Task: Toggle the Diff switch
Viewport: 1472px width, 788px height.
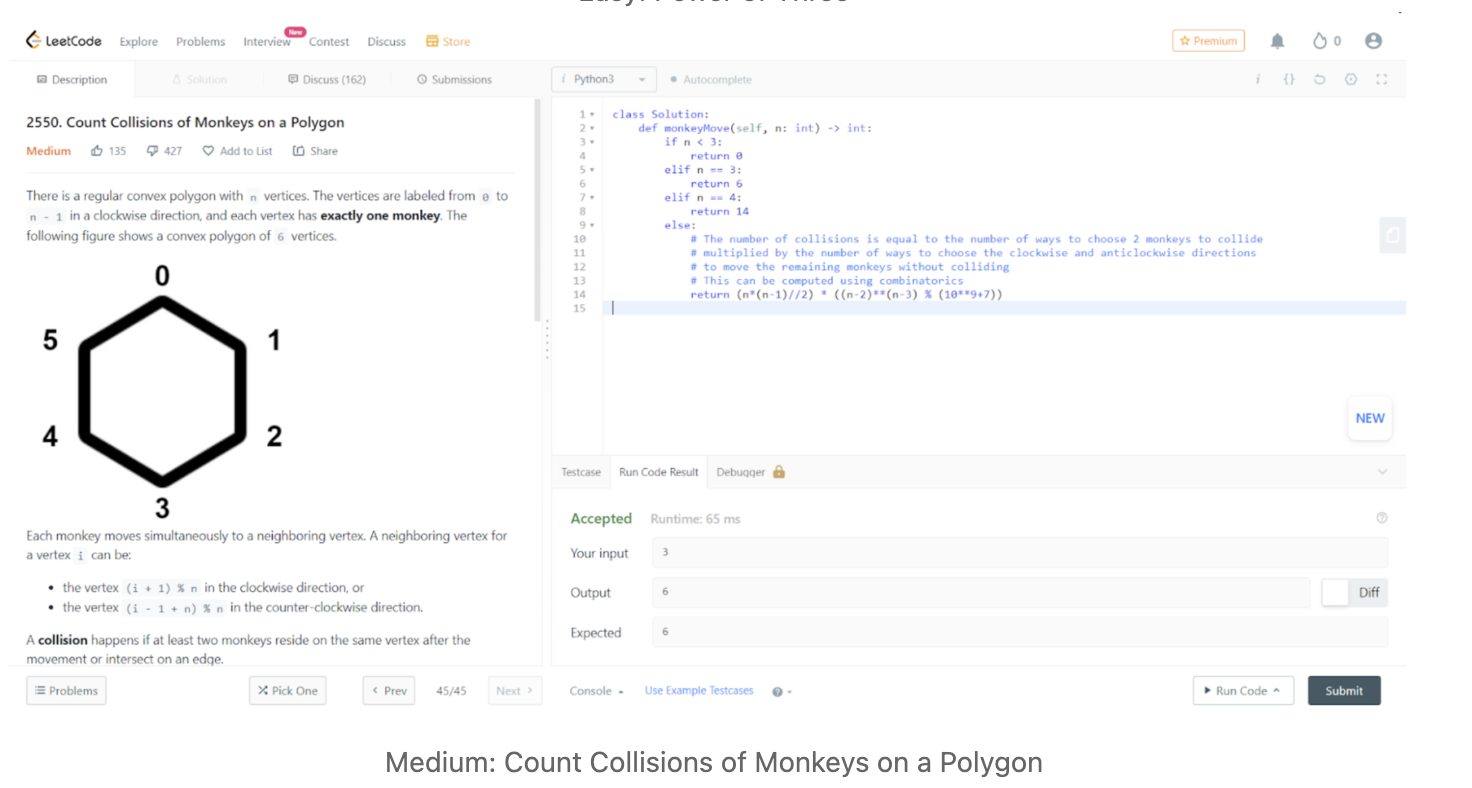Action: [x=1336, y=592]
